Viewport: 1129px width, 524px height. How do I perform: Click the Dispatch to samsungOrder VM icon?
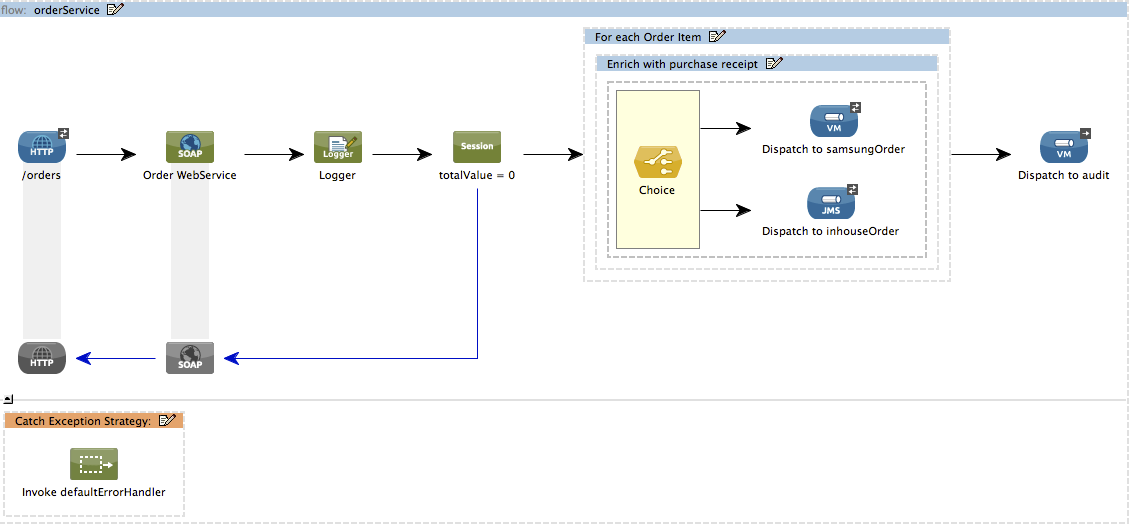pos(833,122)
